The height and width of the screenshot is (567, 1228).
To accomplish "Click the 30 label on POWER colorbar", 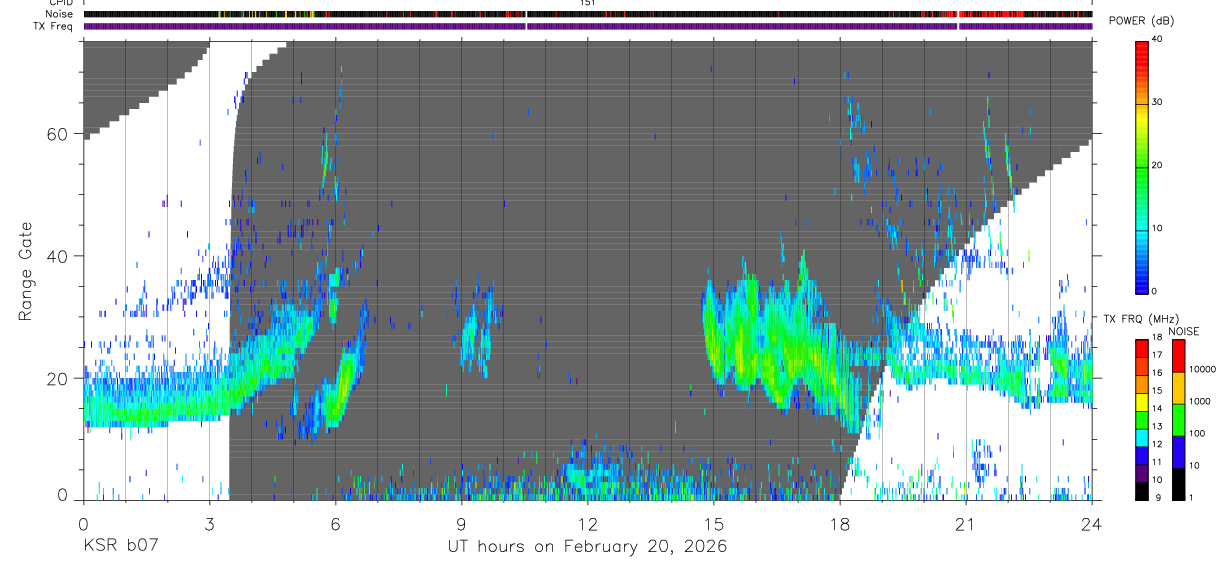I will coord(1157,102).
